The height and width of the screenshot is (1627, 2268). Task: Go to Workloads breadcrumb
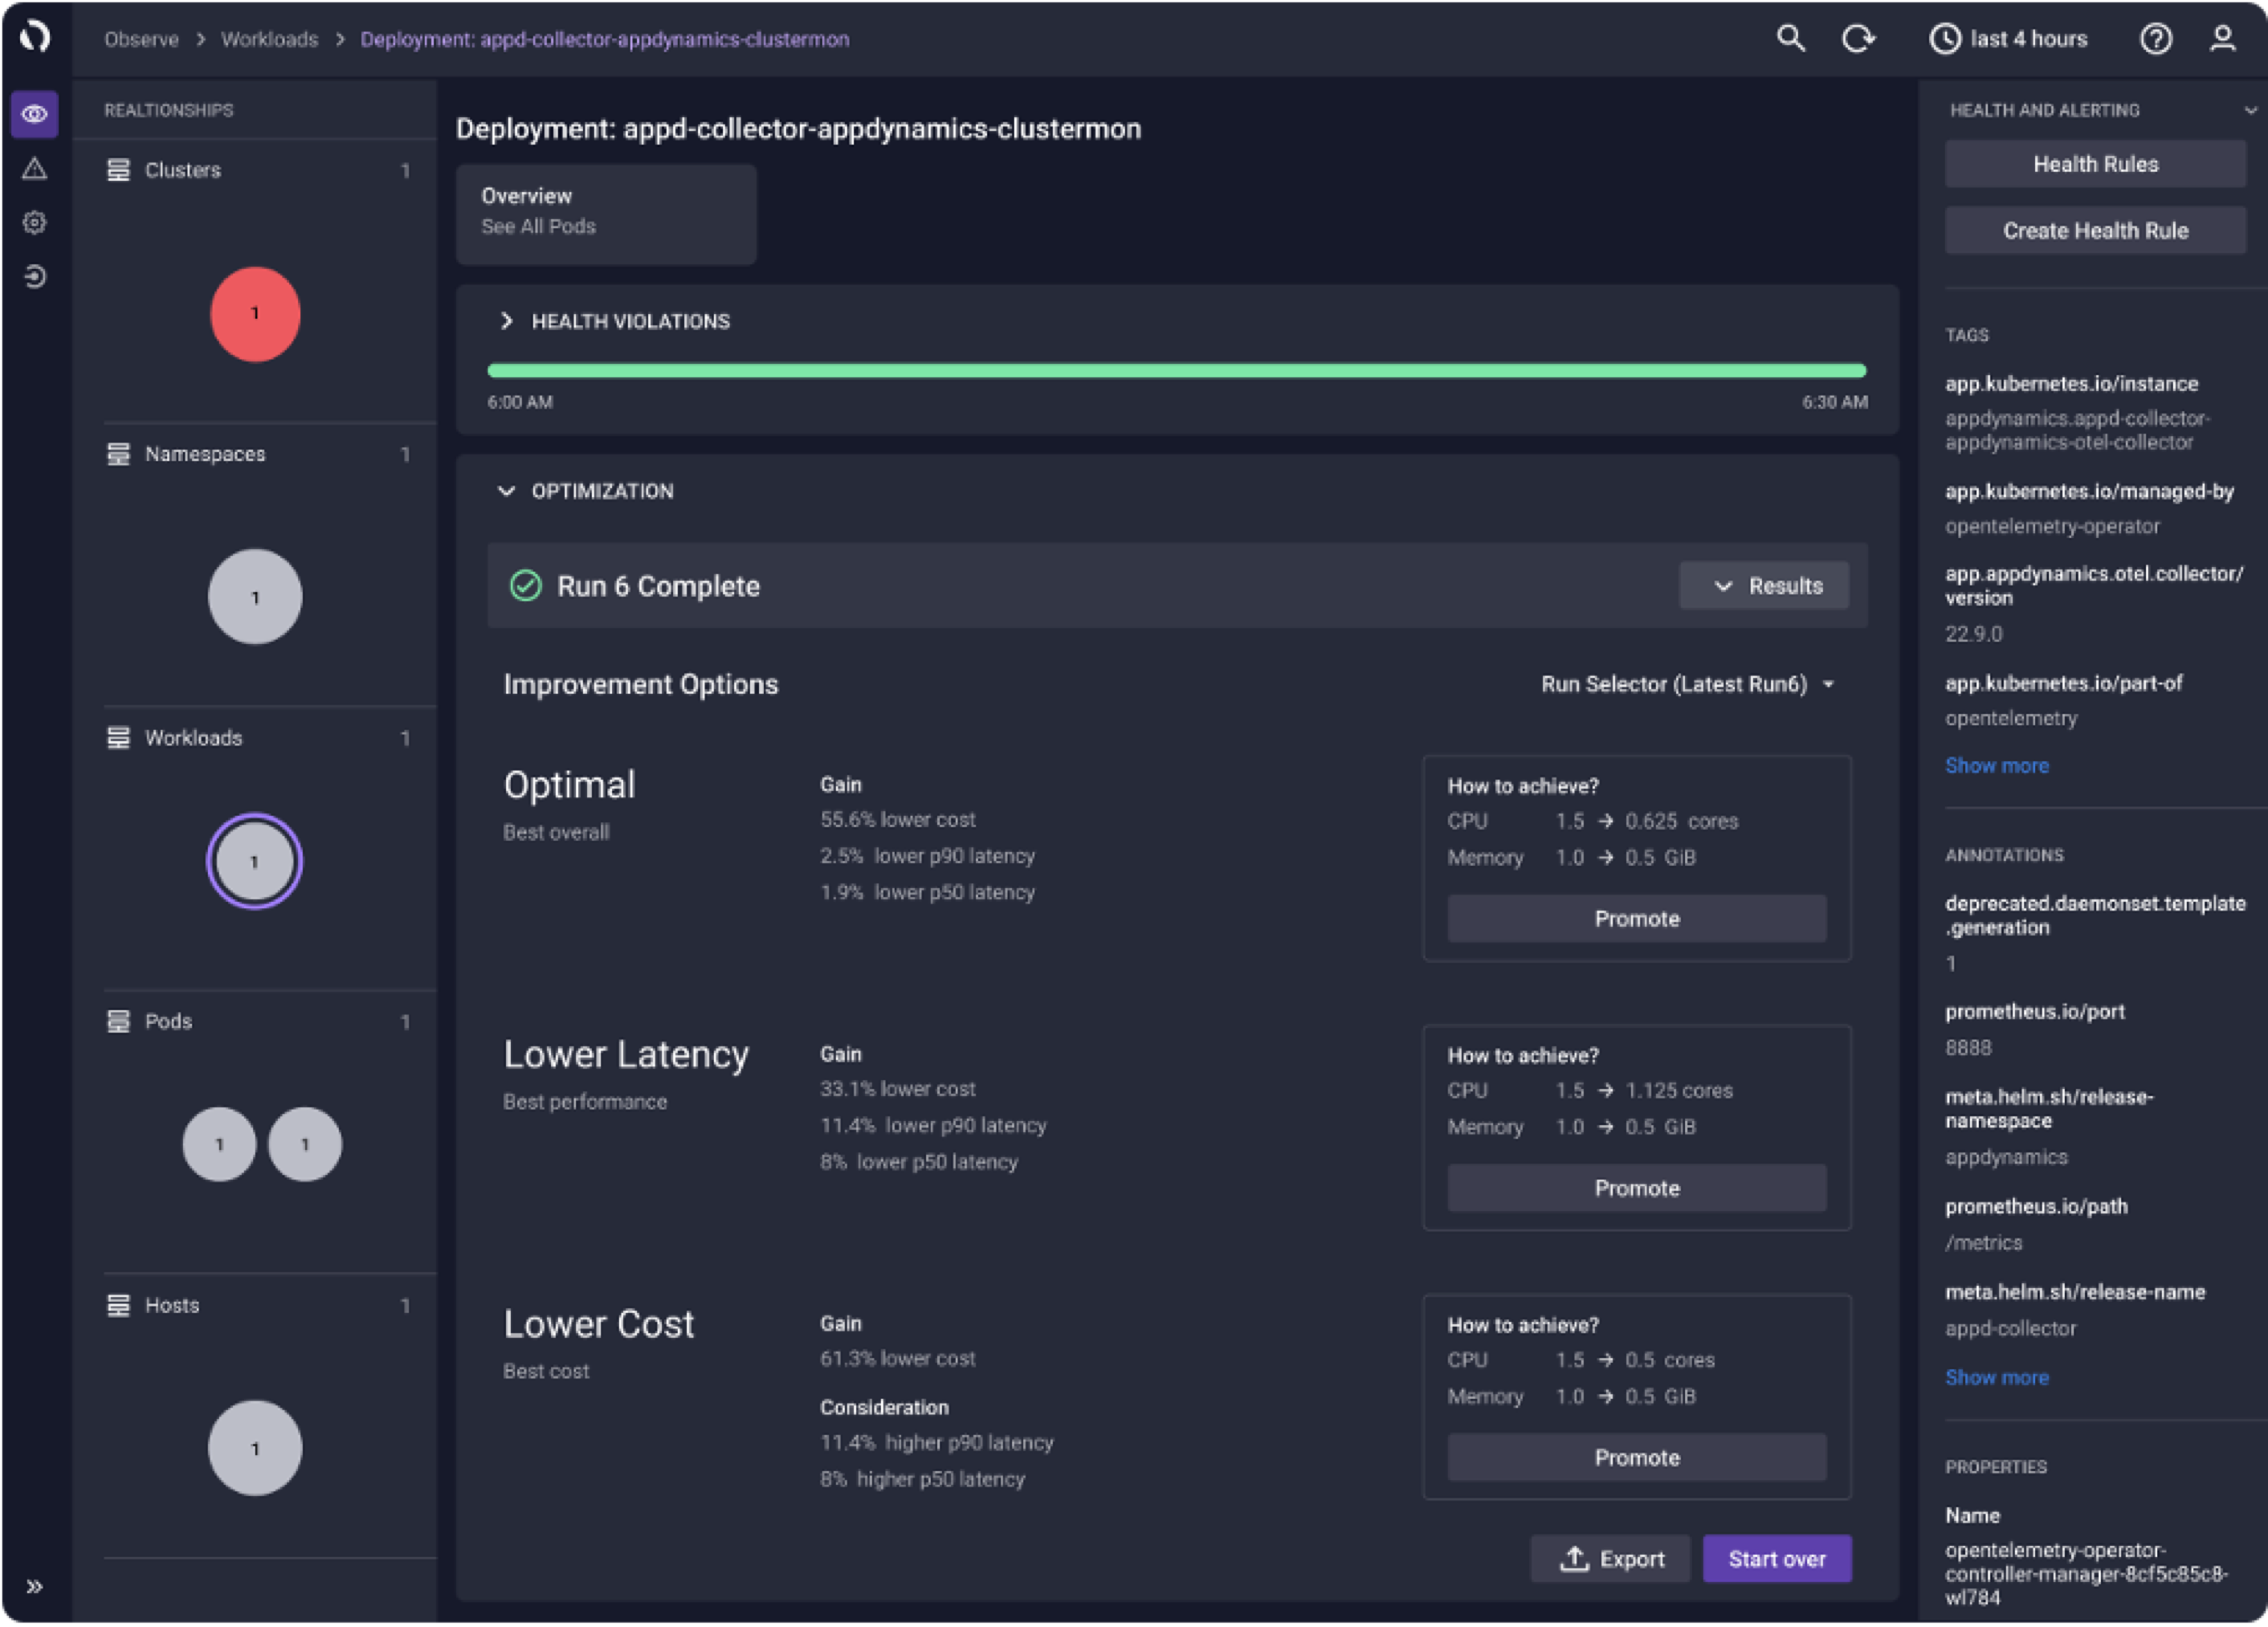pyautogui.click(x=269, y=39)
